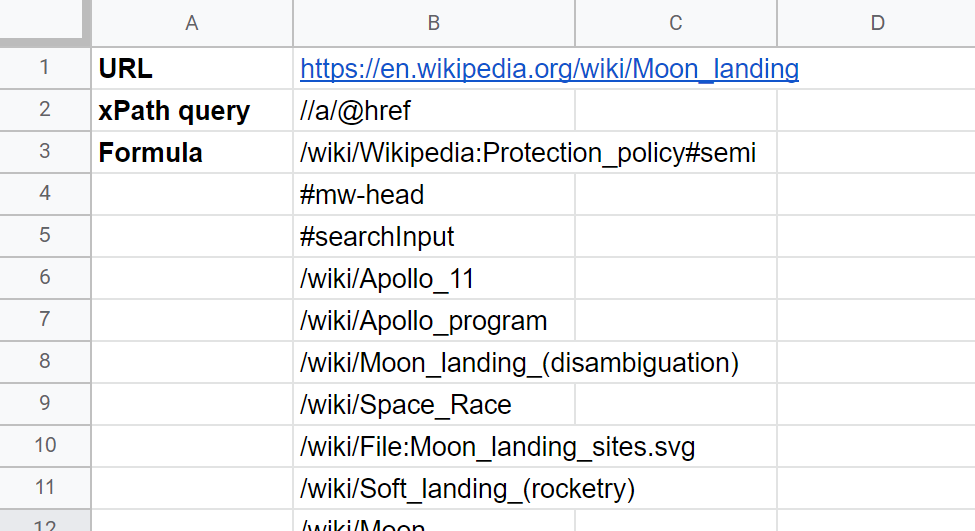Select column B header
The width and height of the screenshot is (975, 531).
[x=433, y=23]
